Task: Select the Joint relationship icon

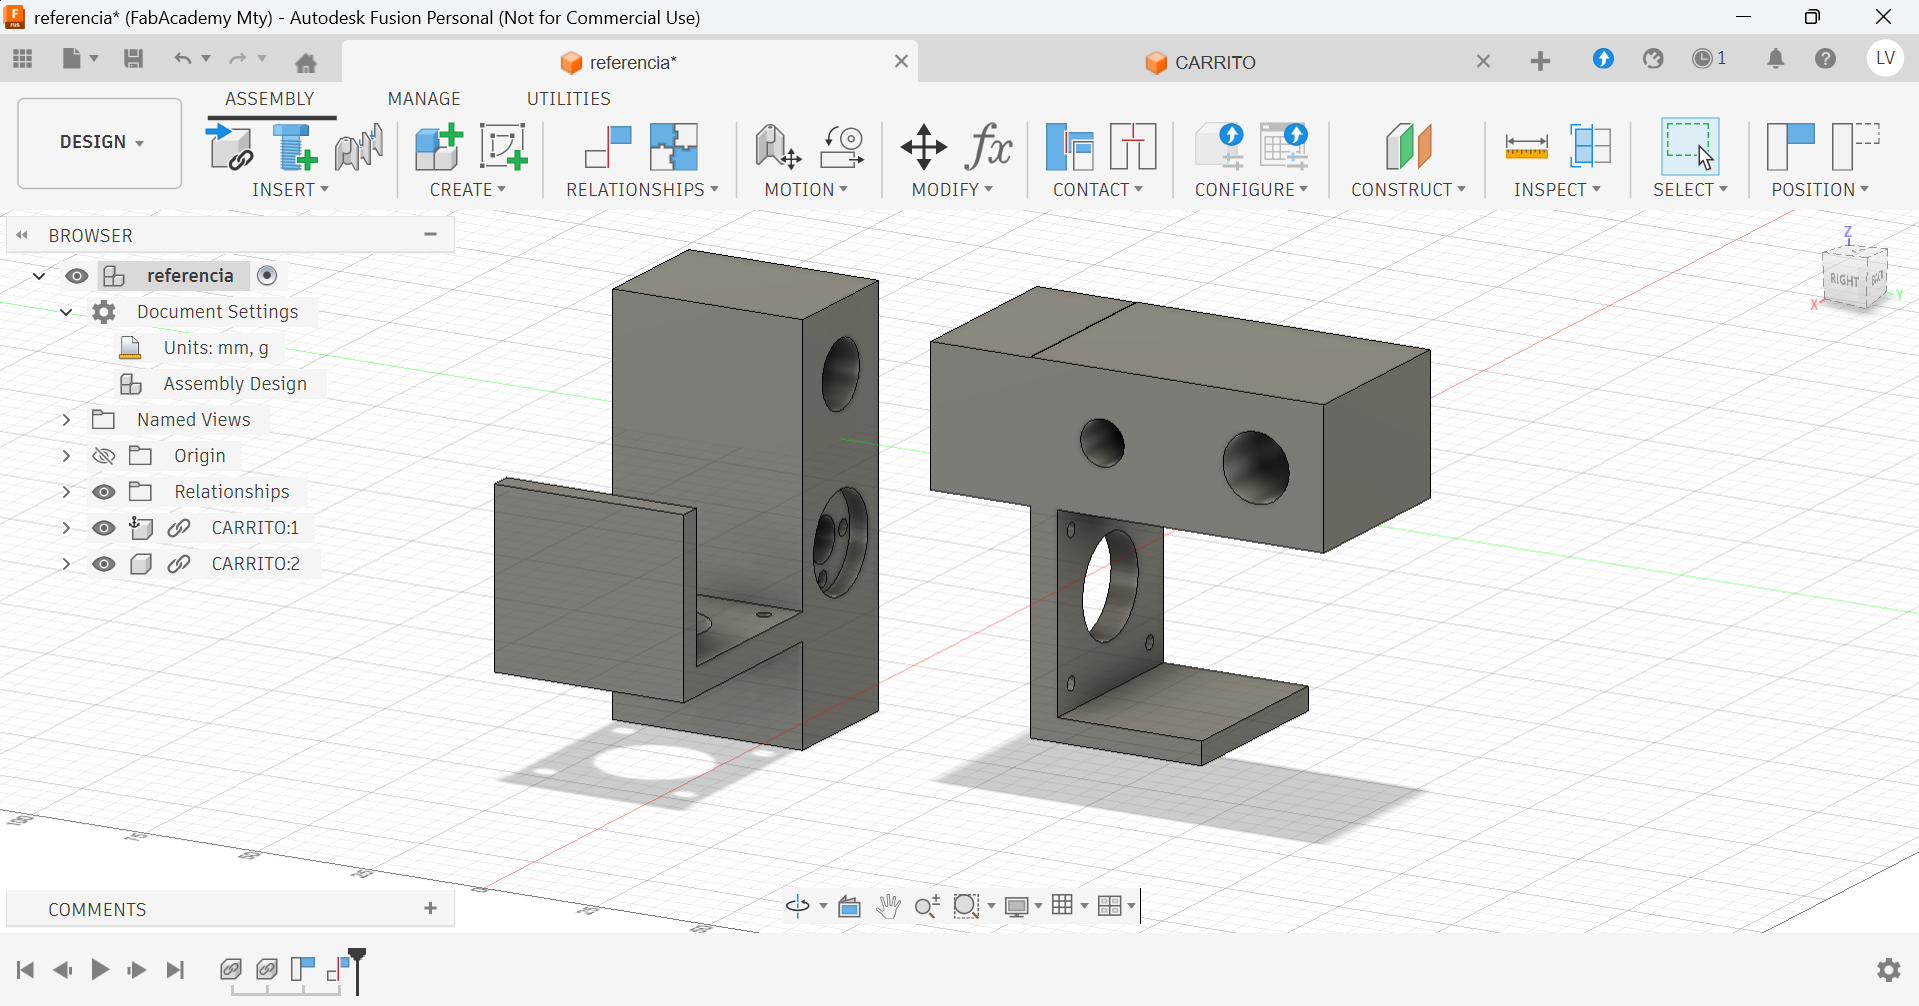Action: click(x=607, y=148)
